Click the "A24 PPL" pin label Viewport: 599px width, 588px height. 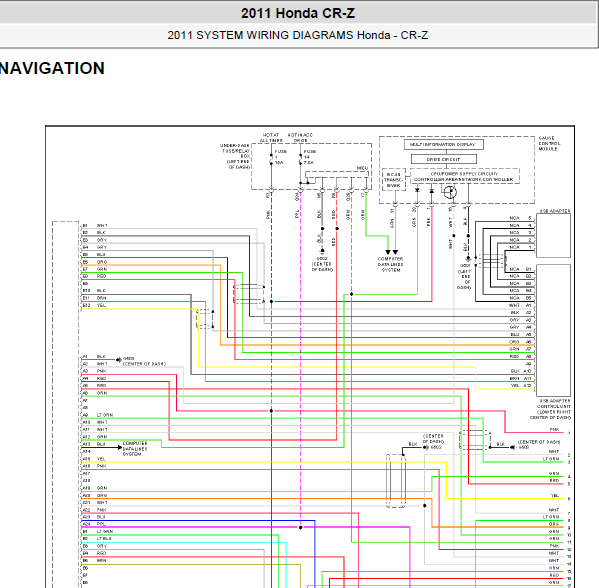pyautogui.click(x=94, y=524)
